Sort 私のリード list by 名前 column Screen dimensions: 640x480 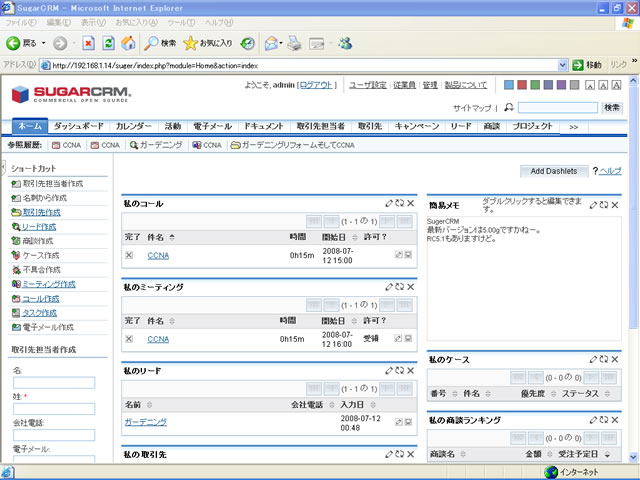pos(133,405)
